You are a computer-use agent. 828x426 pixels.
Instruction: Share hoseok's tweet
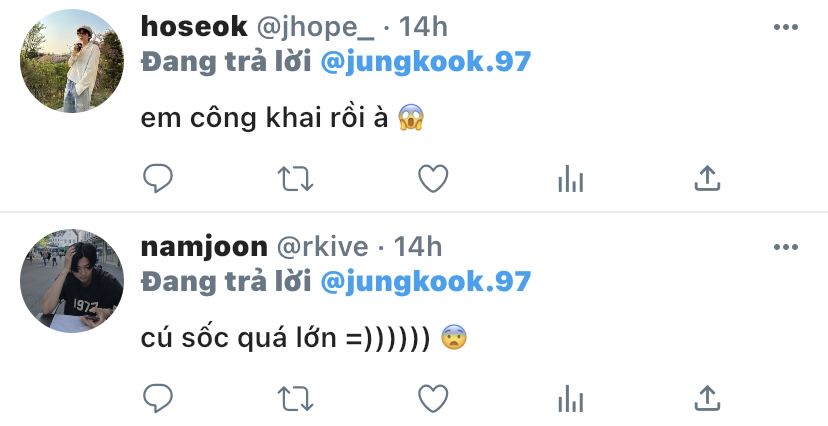[x=707, y=178]
